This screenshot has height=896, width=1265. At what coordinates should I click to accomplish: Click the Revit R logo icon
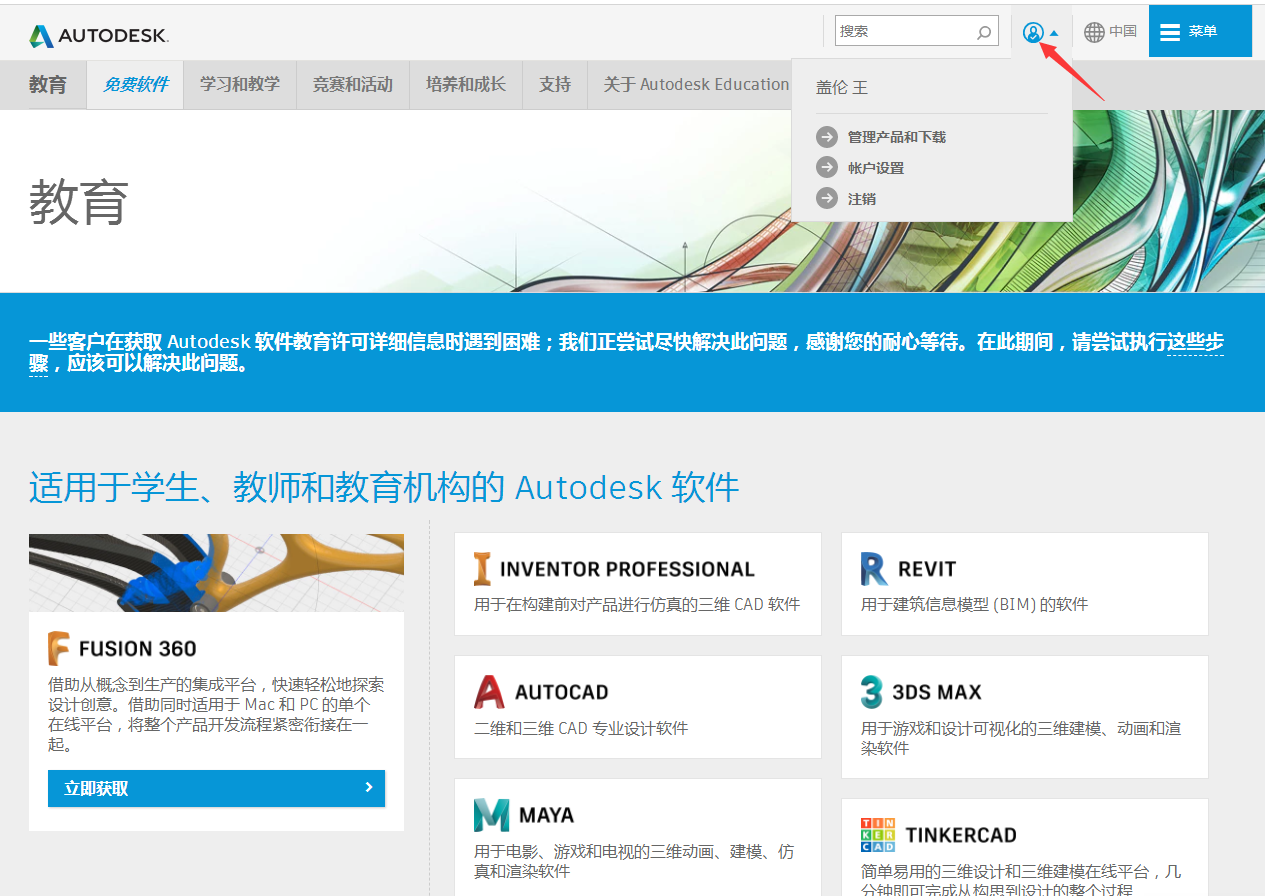point(874,569)
